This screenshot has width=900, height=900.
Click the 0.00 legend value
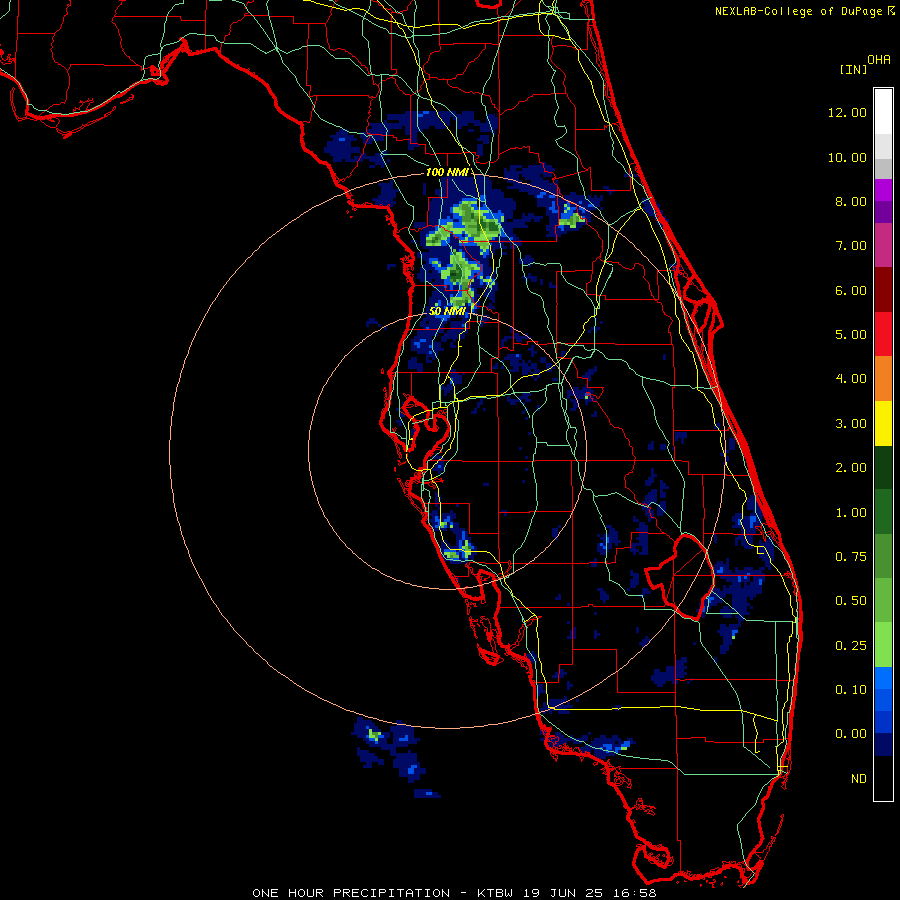(851, 734)
